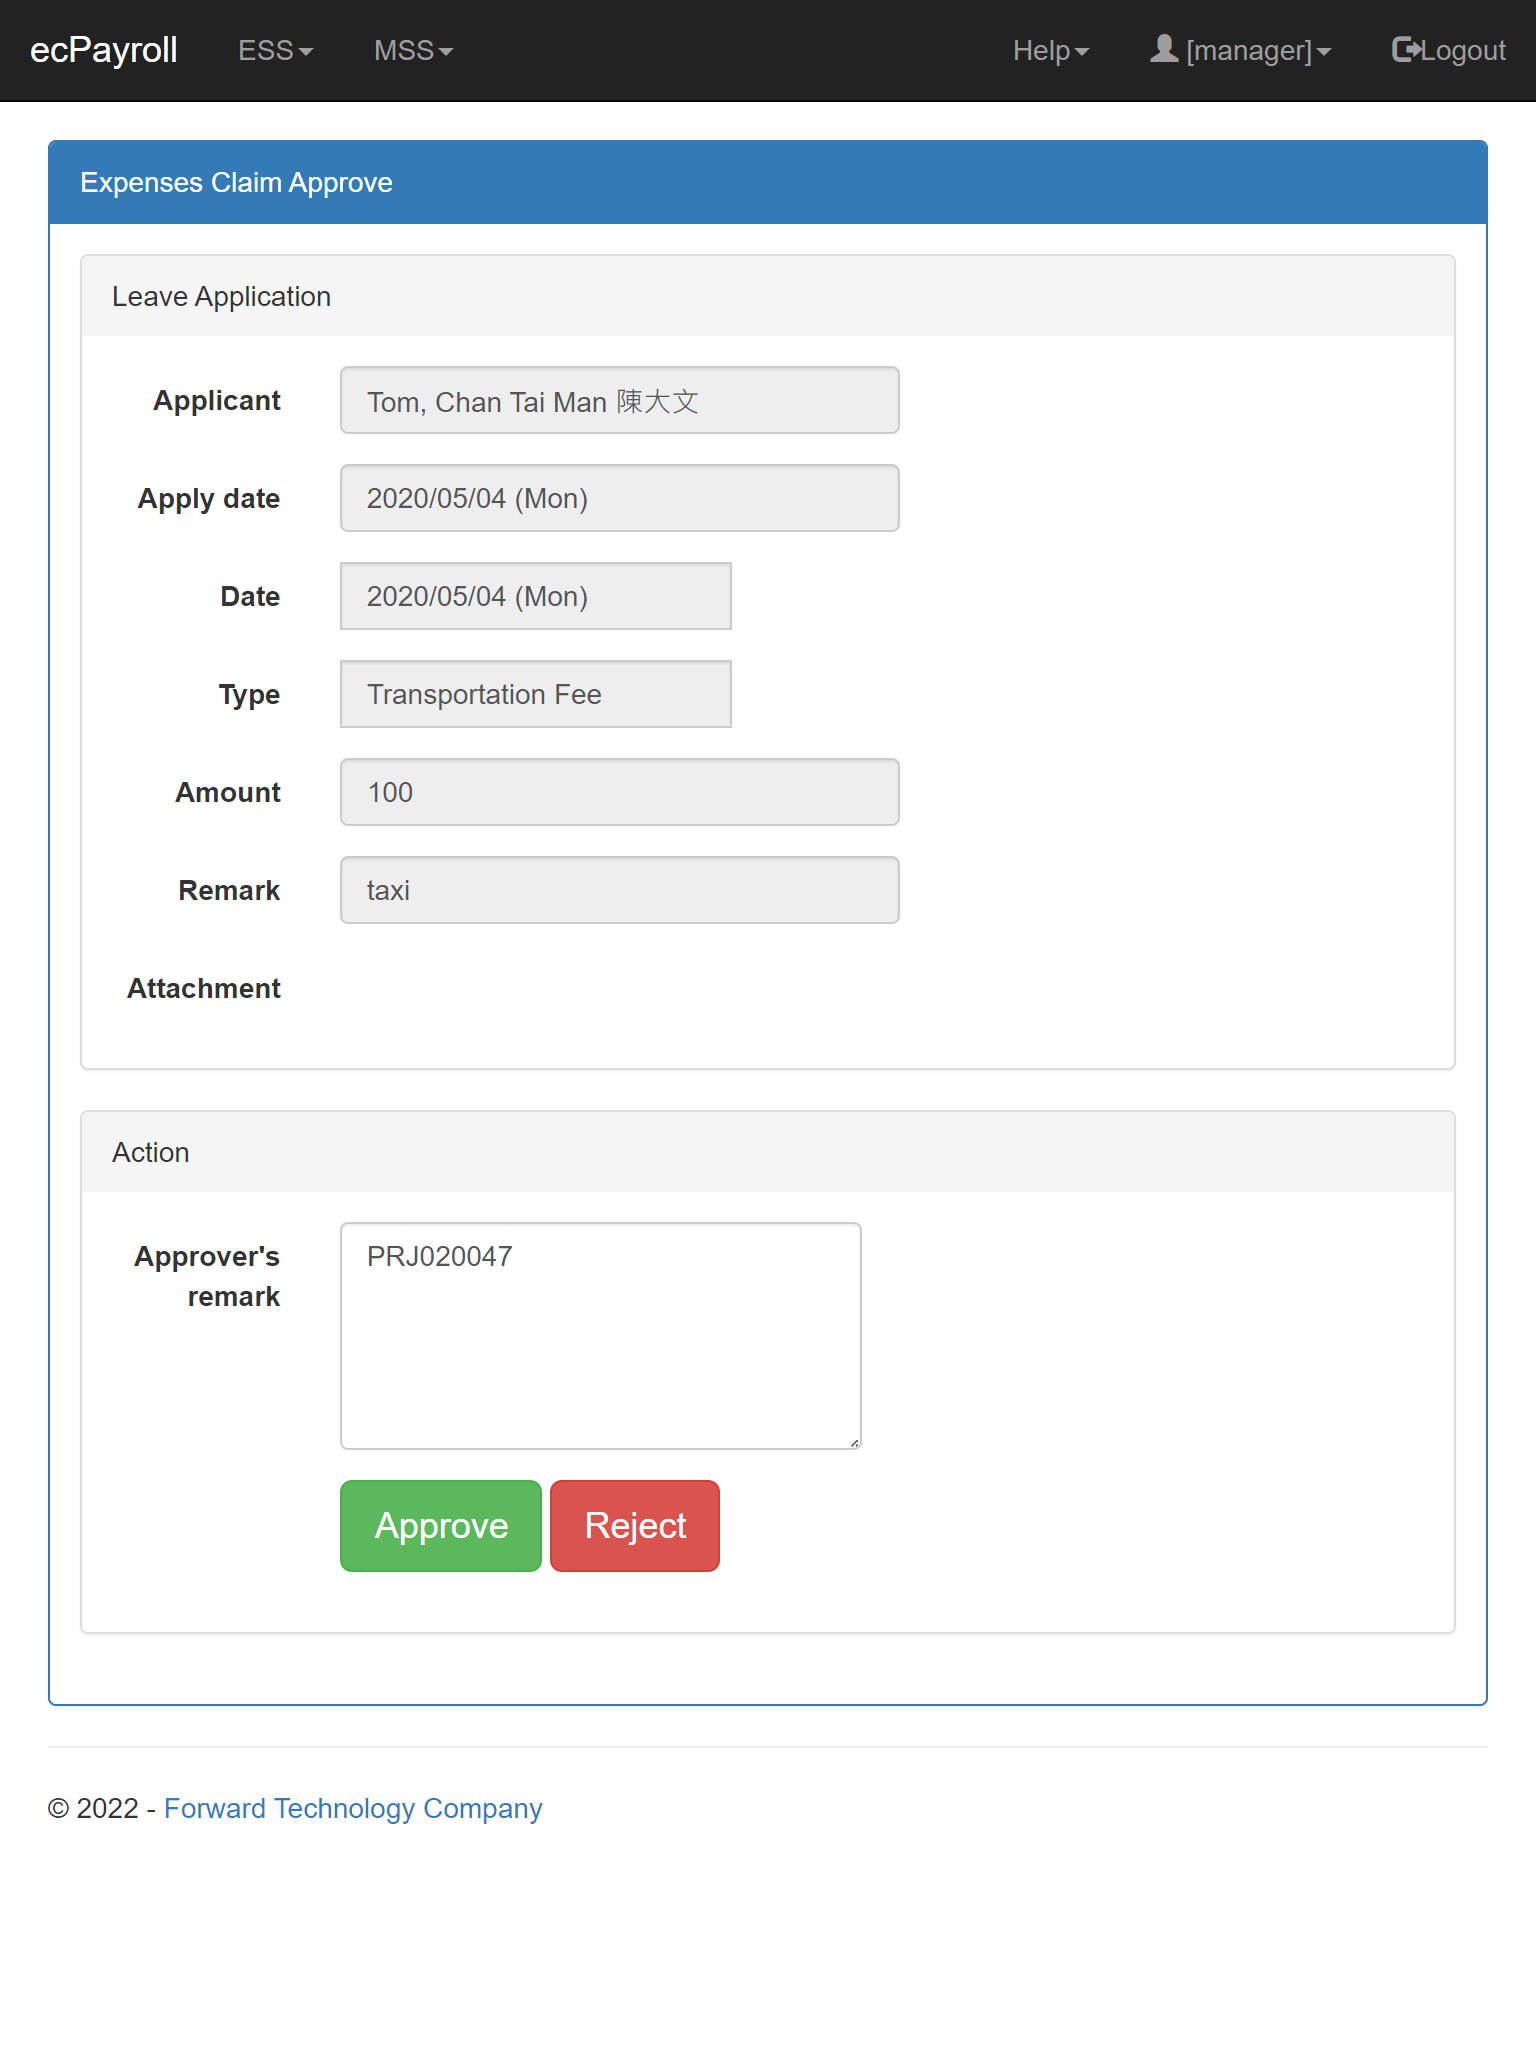The image size is (1536, 2048).
Task: Select the Date field showing 2020/05/04
Action: 536,596
